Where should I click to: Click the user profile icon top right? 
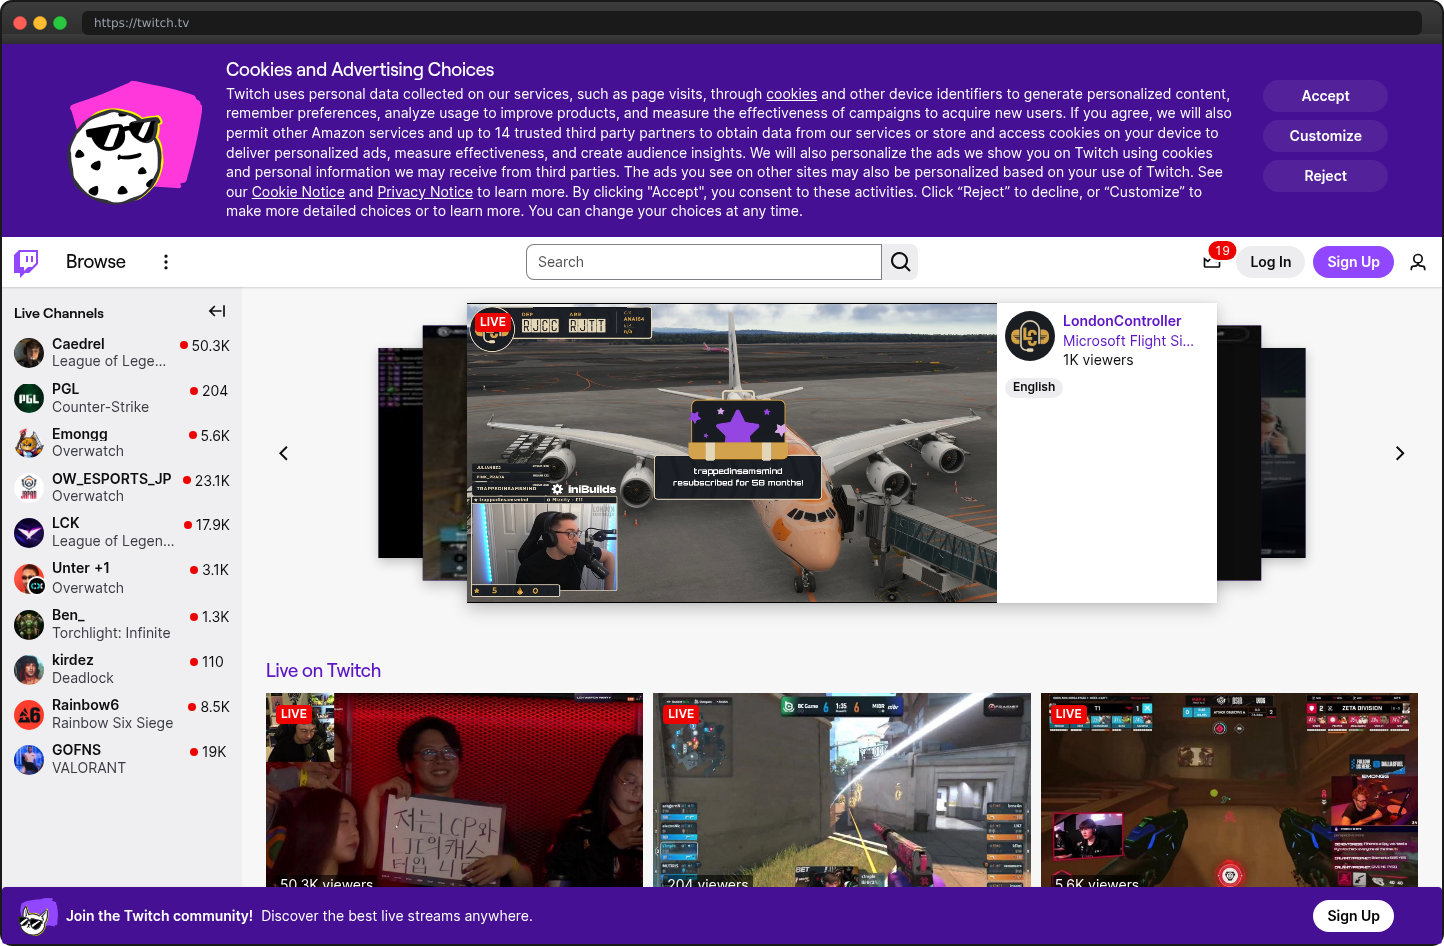pyautogui.click(x=1418, y=261)
